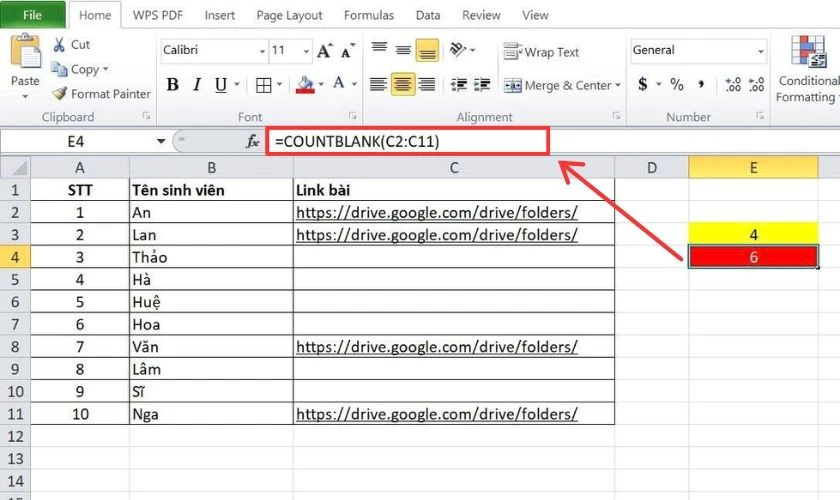This screenshot has width=840, height=500.
Task: Activate the Format Painter brush
Action: [60, 94]
